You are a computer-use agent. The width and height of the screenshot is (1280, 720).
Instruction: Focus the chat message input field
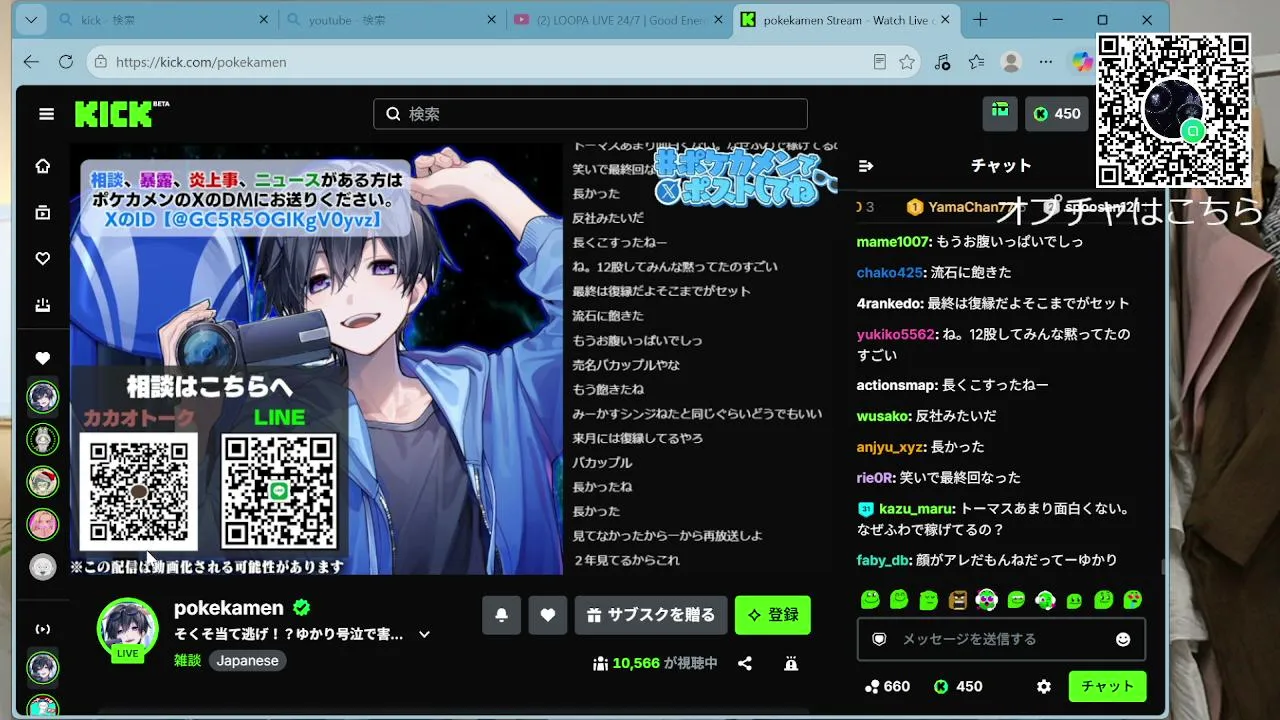tap(1001, 639)
